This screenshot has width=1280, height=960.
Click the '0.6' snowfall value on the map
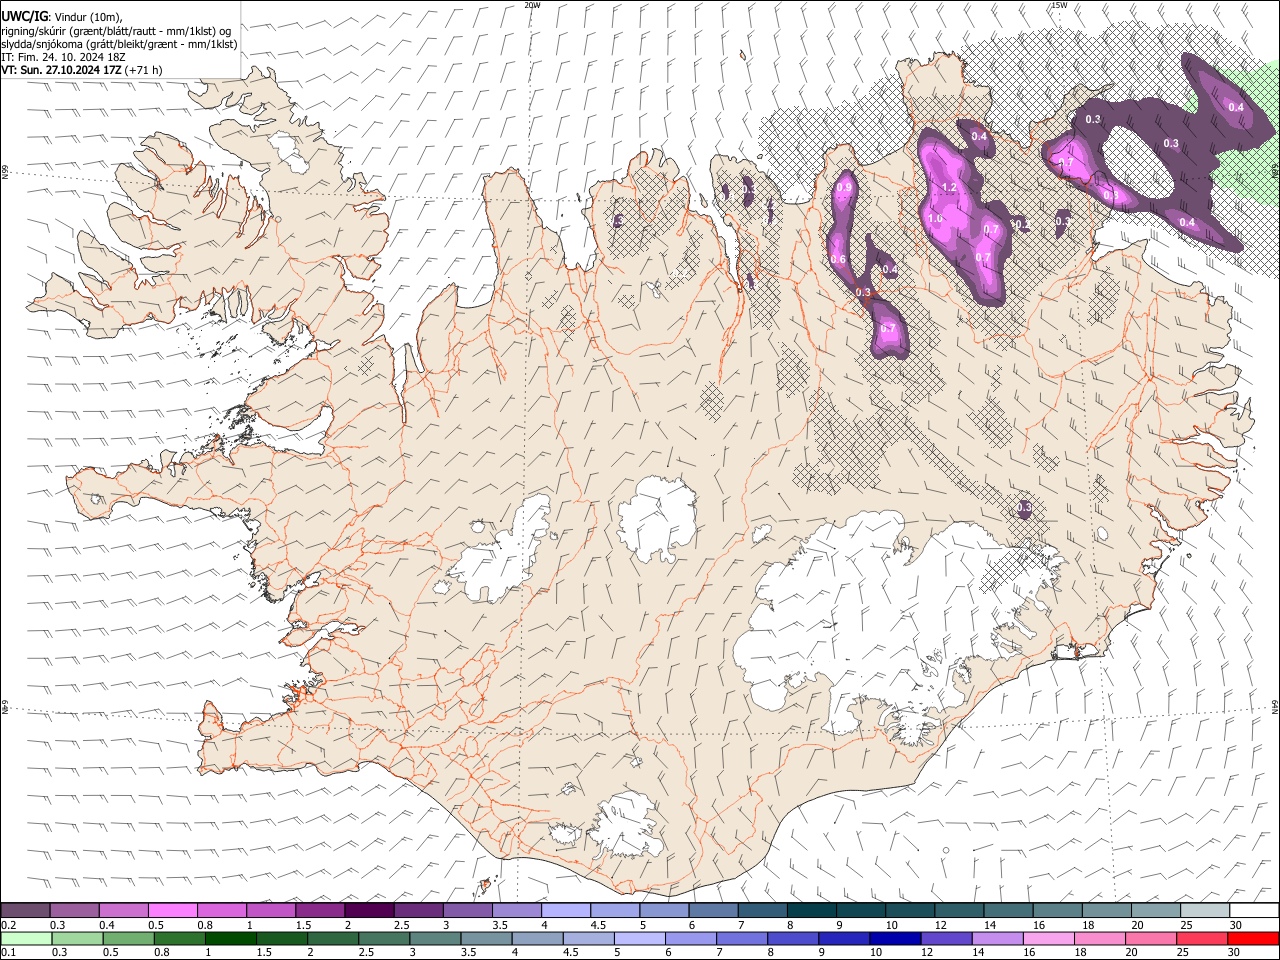pos(838,259)
